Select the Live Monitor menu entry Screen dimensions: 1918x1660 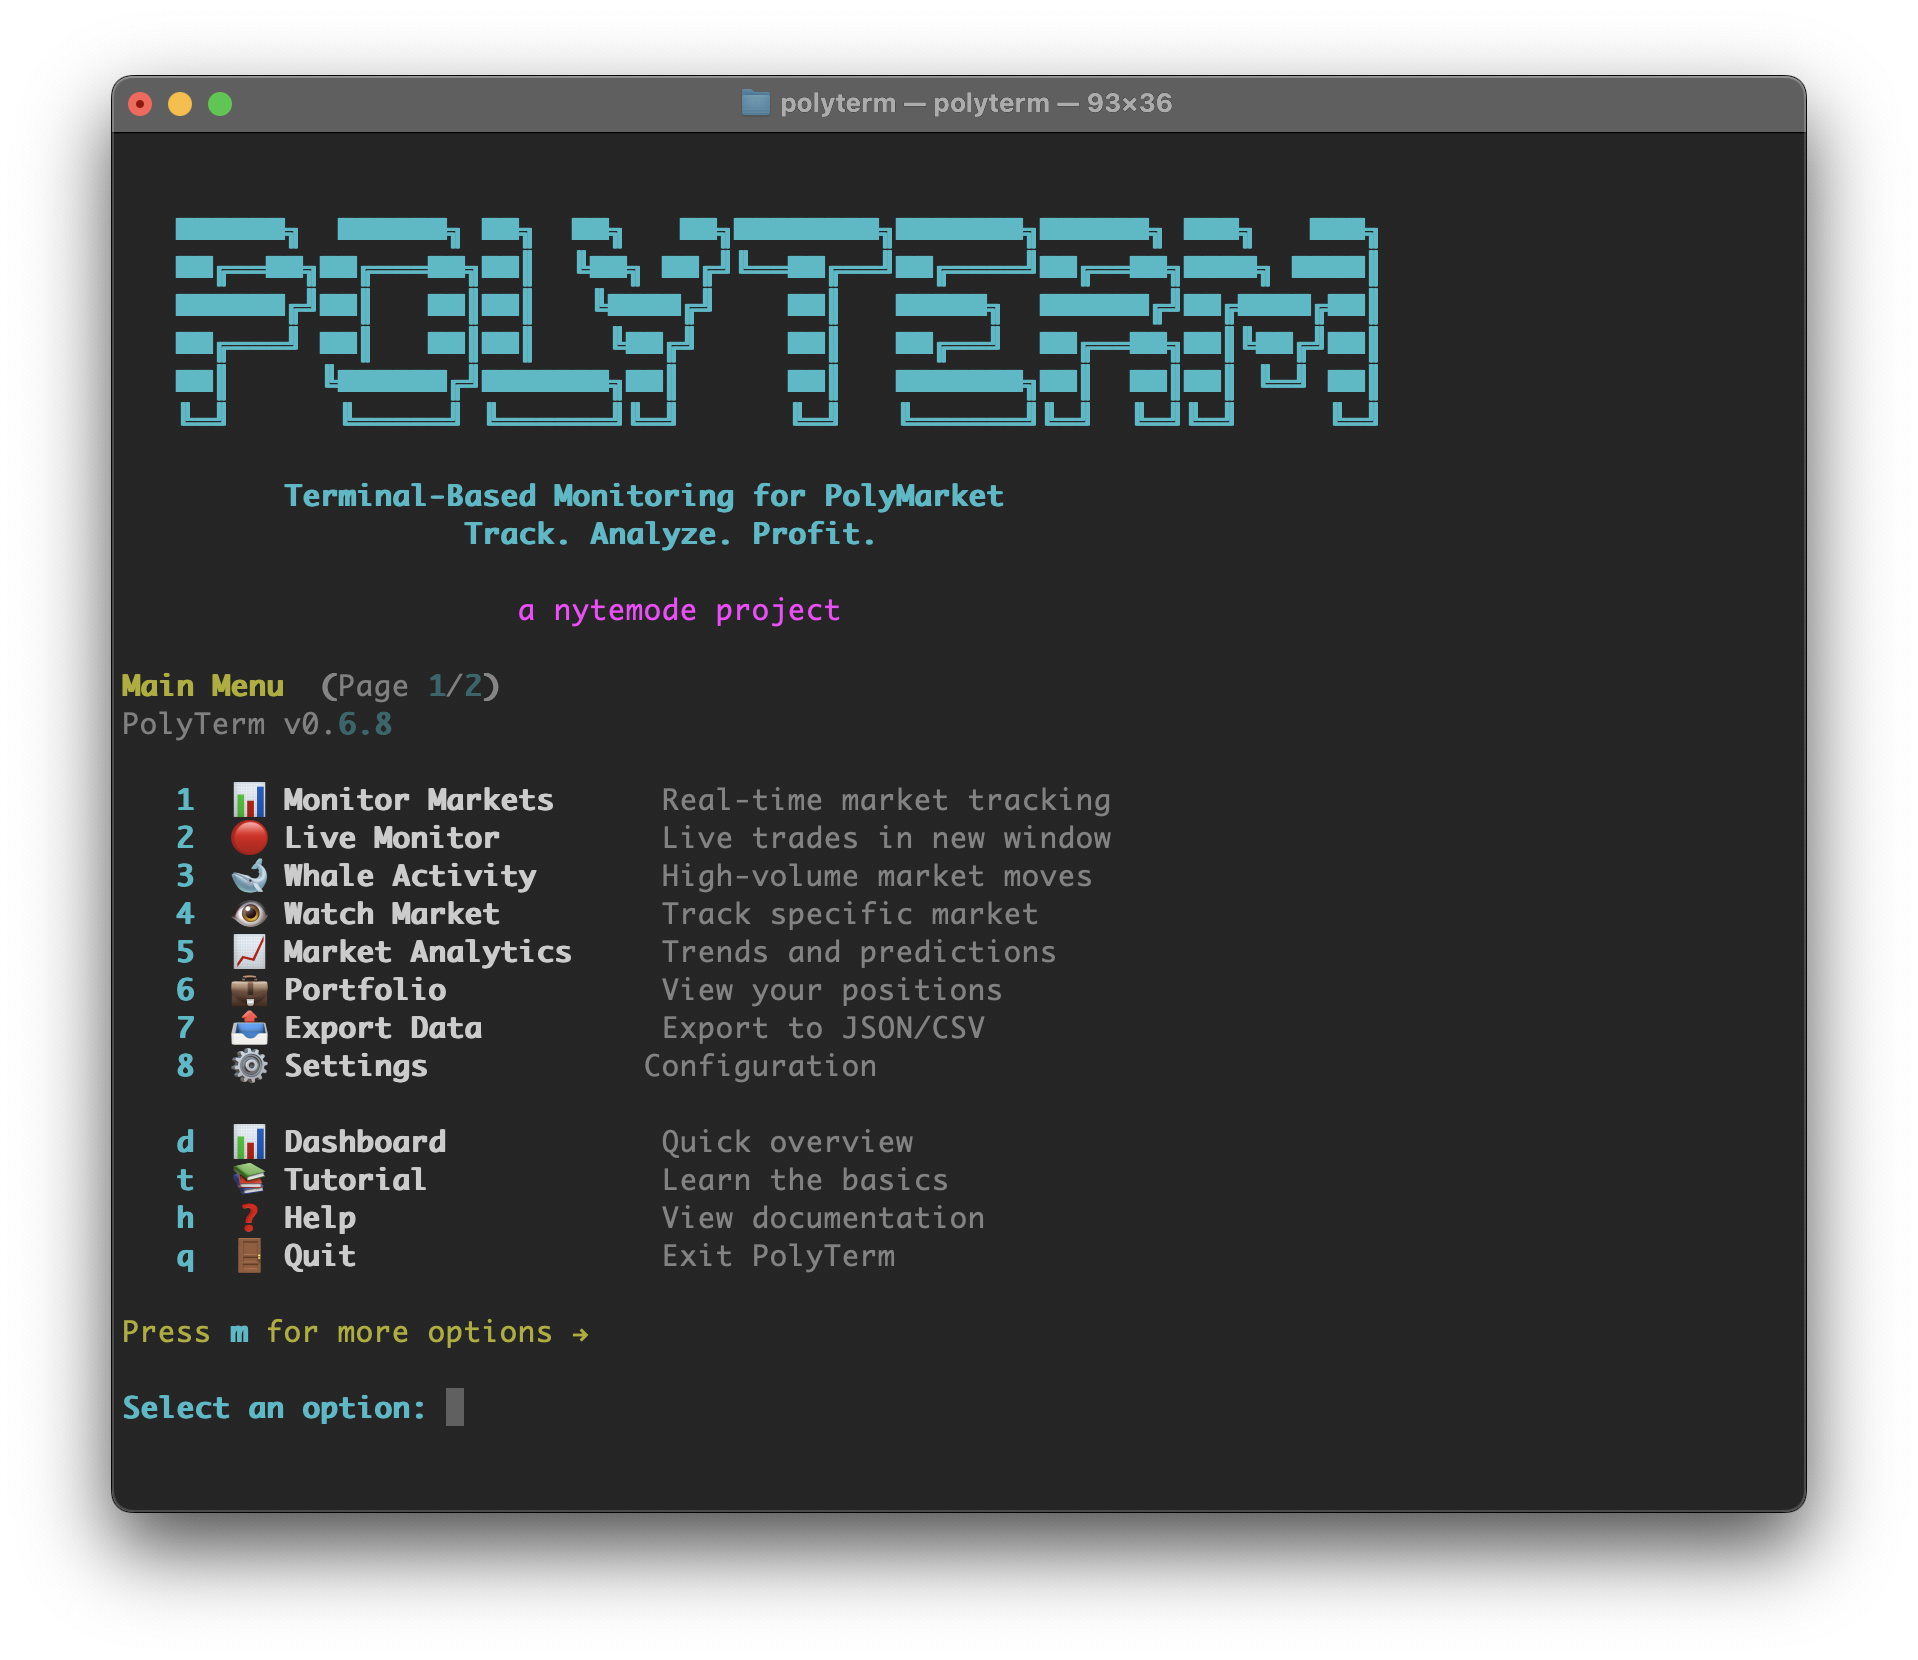(391, 838)
